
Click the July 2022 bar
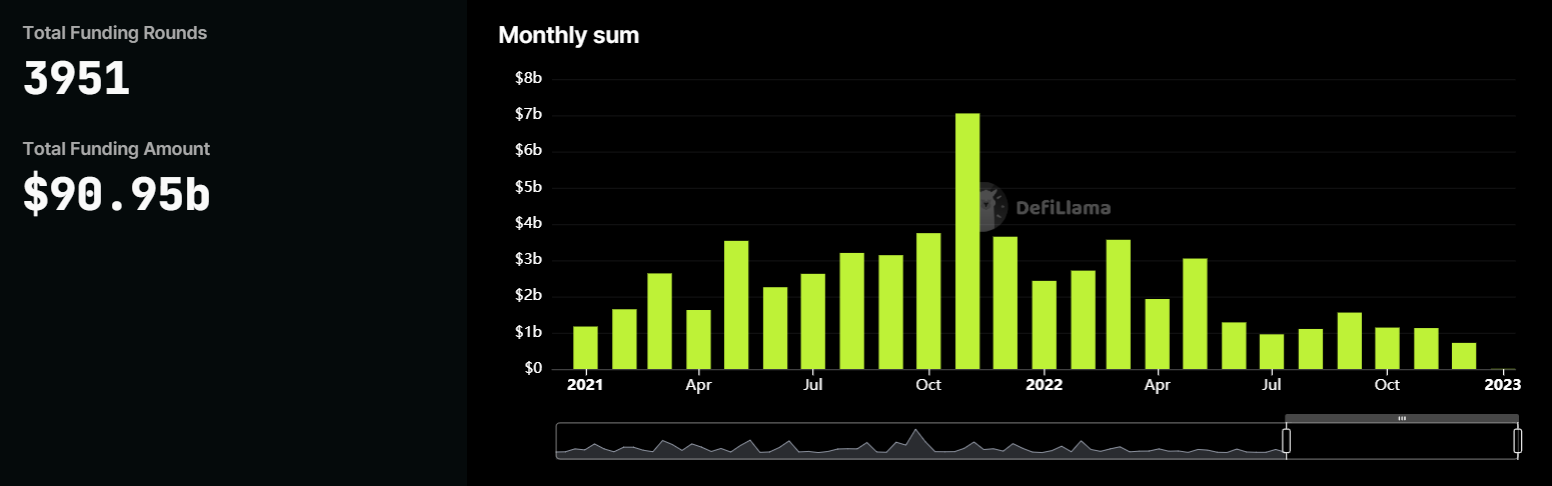point(1272,352)
